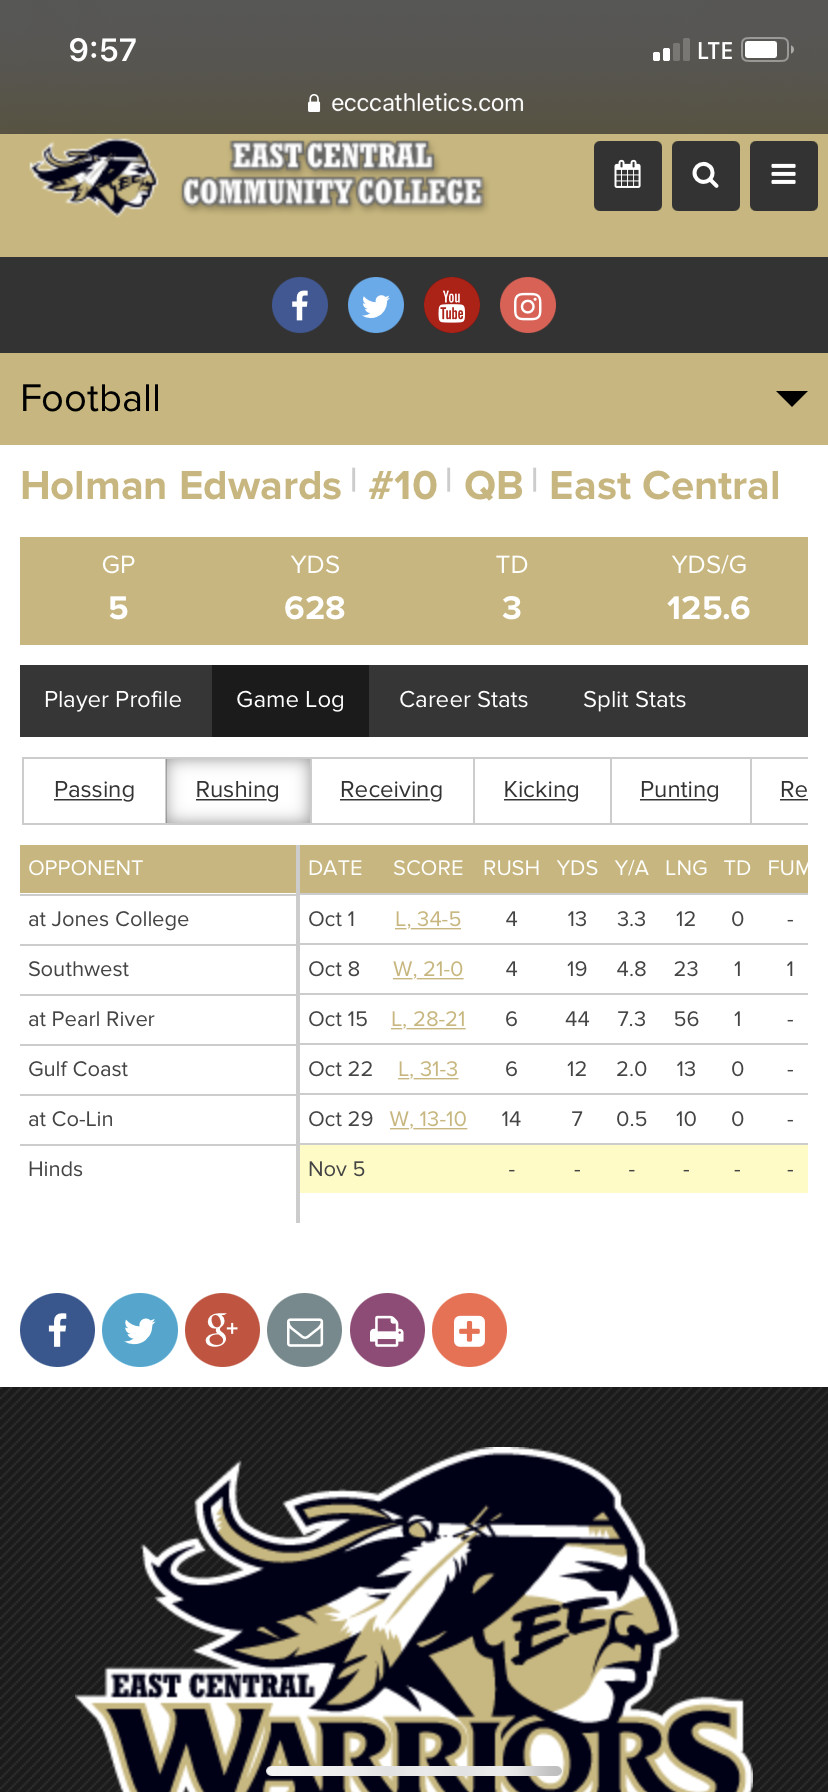Open the calendar schedule icon
The height and width of the screenshot is (1792, 828).
[627, 176]
